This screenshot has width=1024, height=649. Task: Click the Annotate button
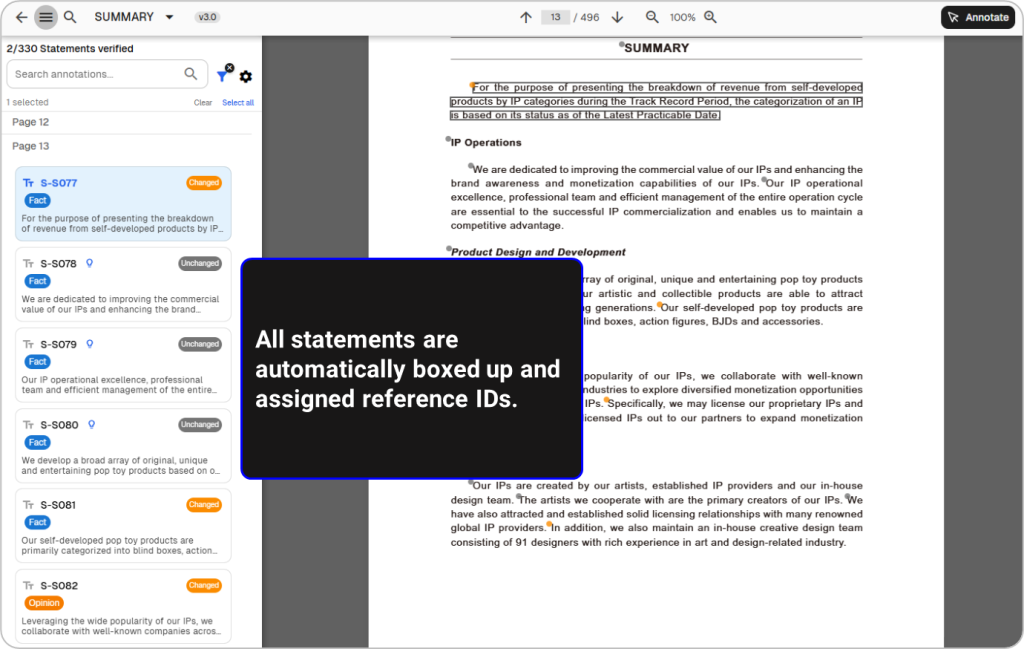pos(977,17)
